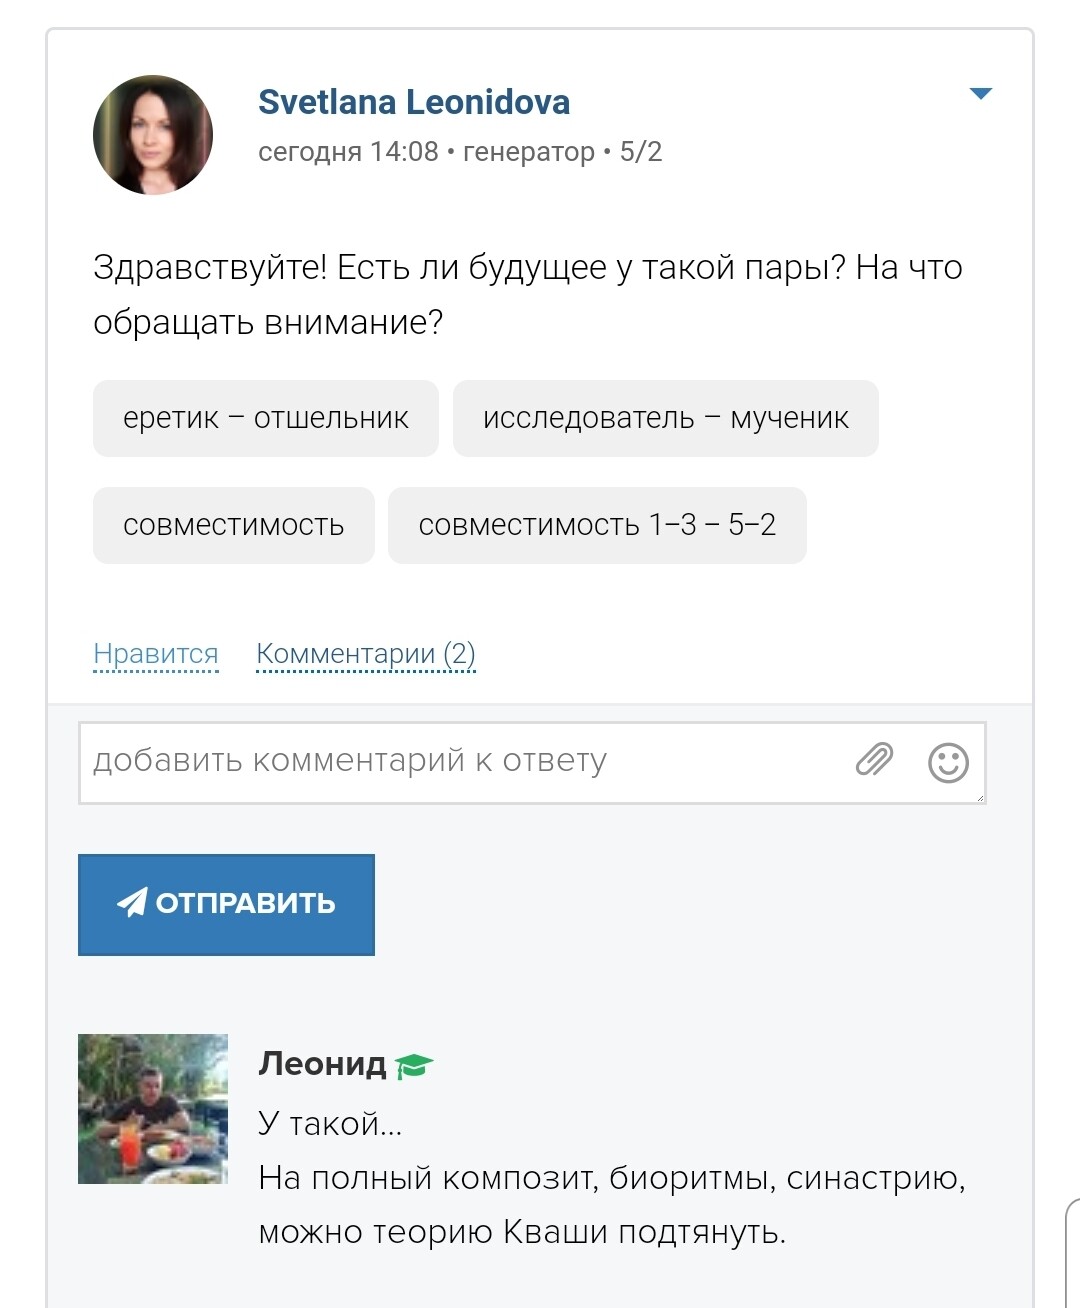1080x1308 pixels.
Task: Click the 5/2 profile label
Action: tap(641, 152)
